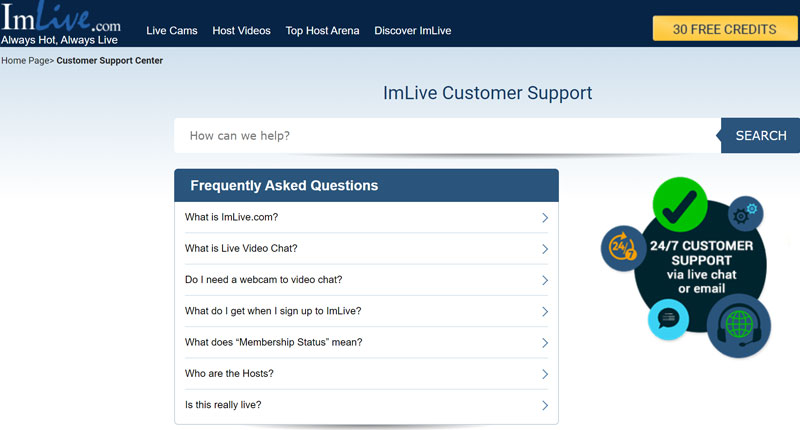Open 'What do I get when I sign up'
Screen dimensions: 800x430
pos(273,311)
